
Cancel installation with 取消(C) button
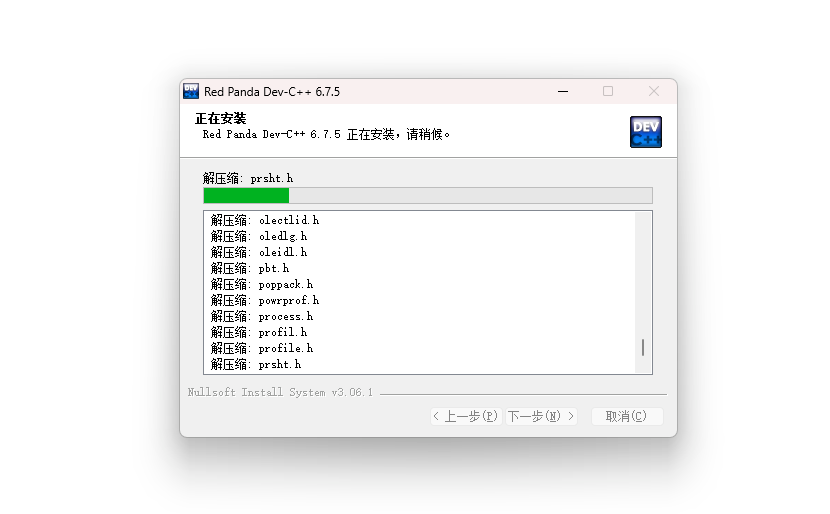[x=626, y=416]
